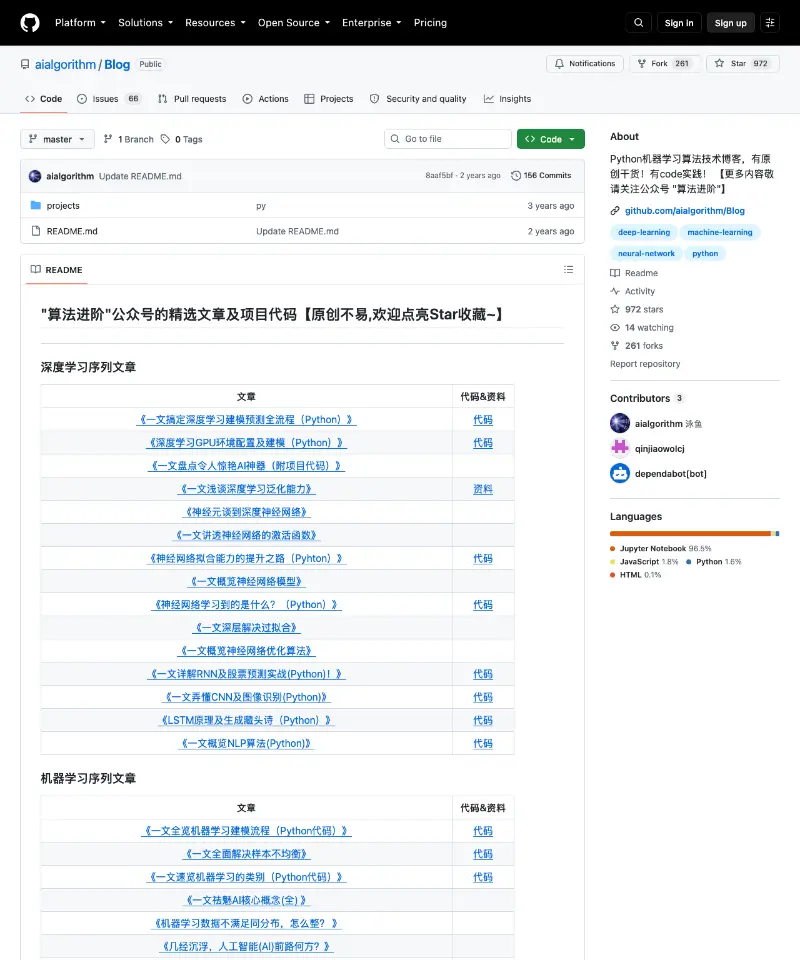Switch to the Issues tab
This screenshot has width=800, height=960.
pyautogui.click(x=109, y=99)
